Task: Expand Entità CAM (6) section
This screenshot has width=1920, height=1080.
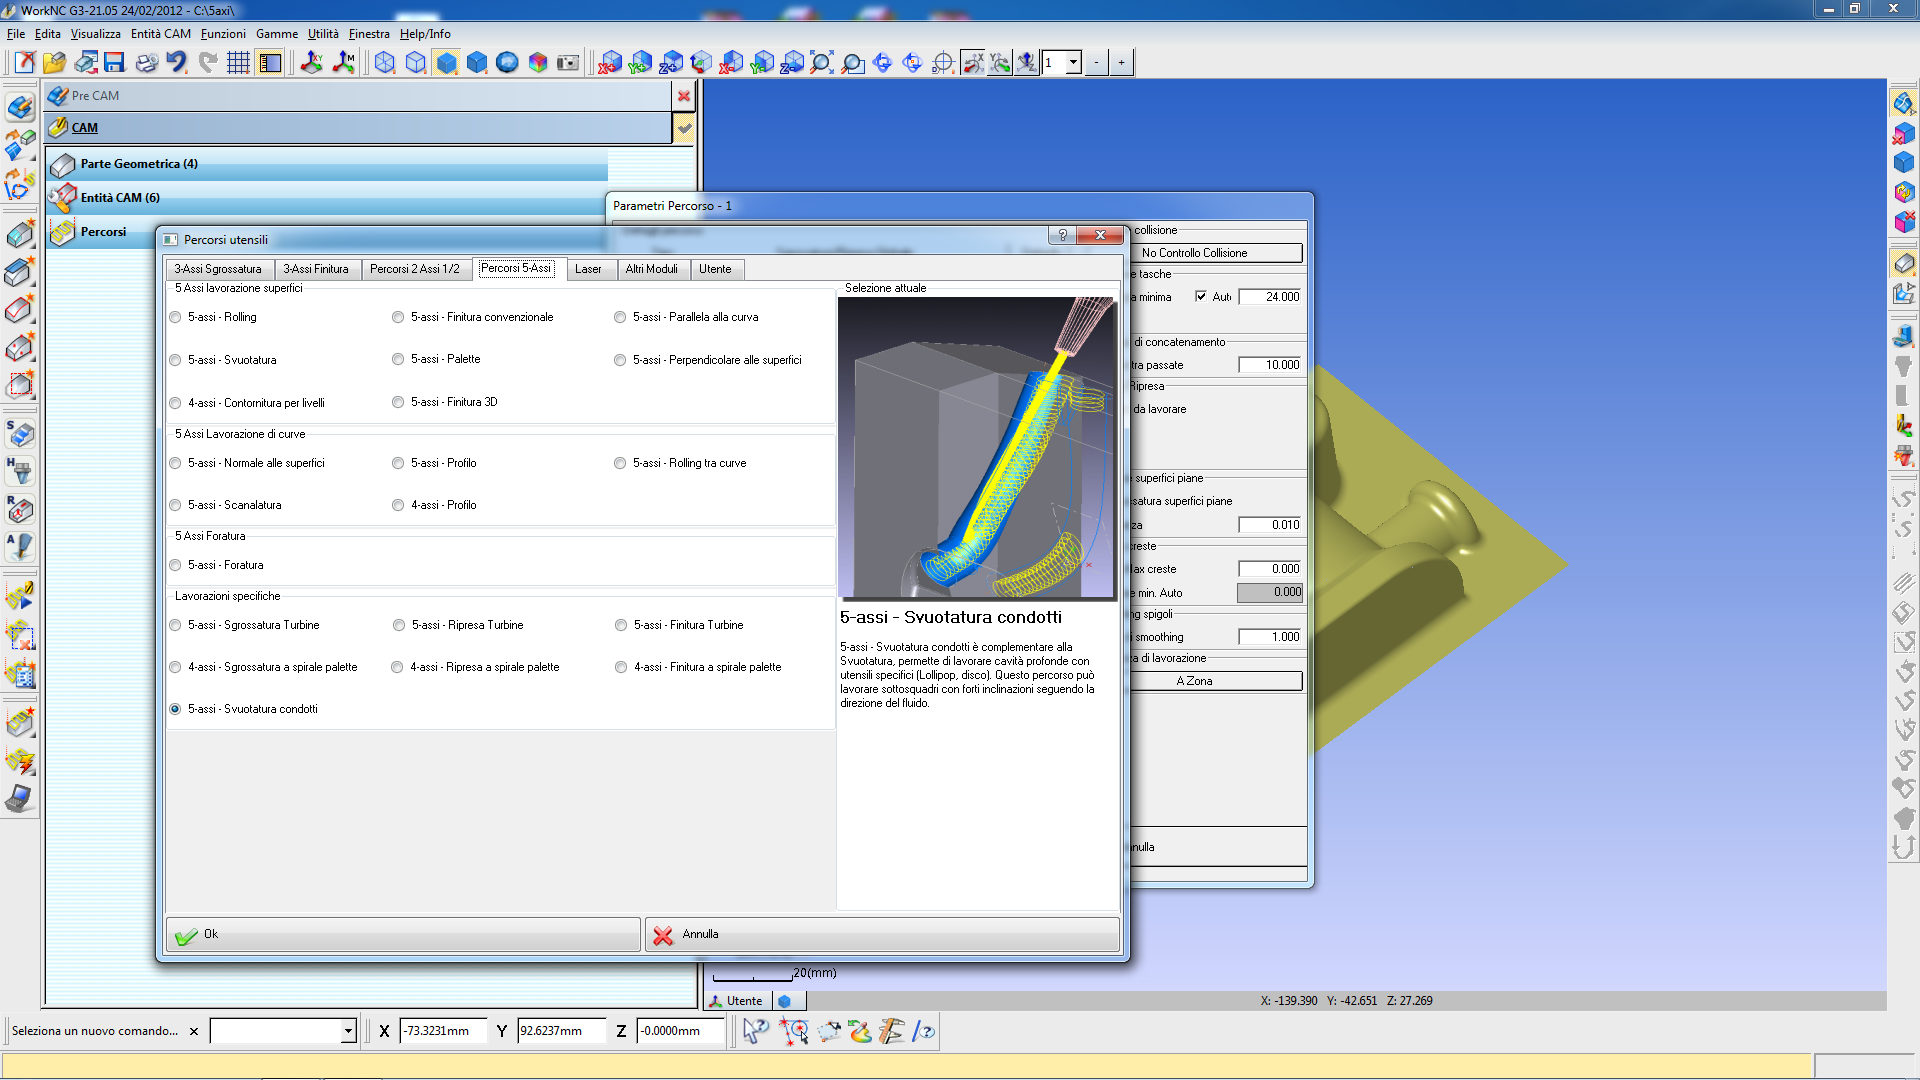Action: tap(328, 198)
